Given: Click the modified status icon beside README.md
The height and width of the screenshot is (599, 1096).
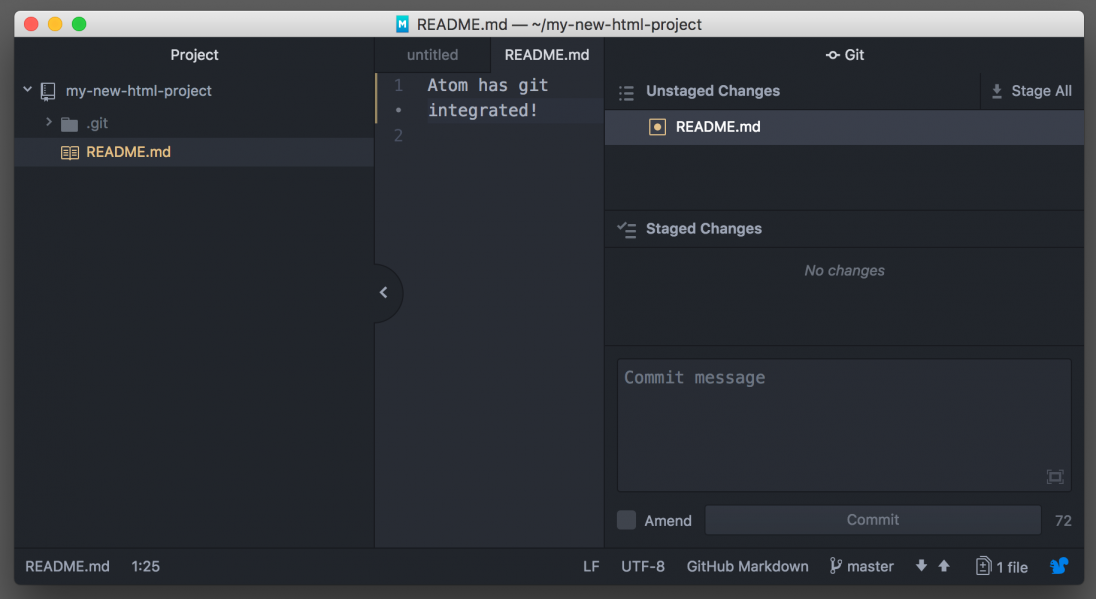Looking at the screenshot, I should [657, 127].
